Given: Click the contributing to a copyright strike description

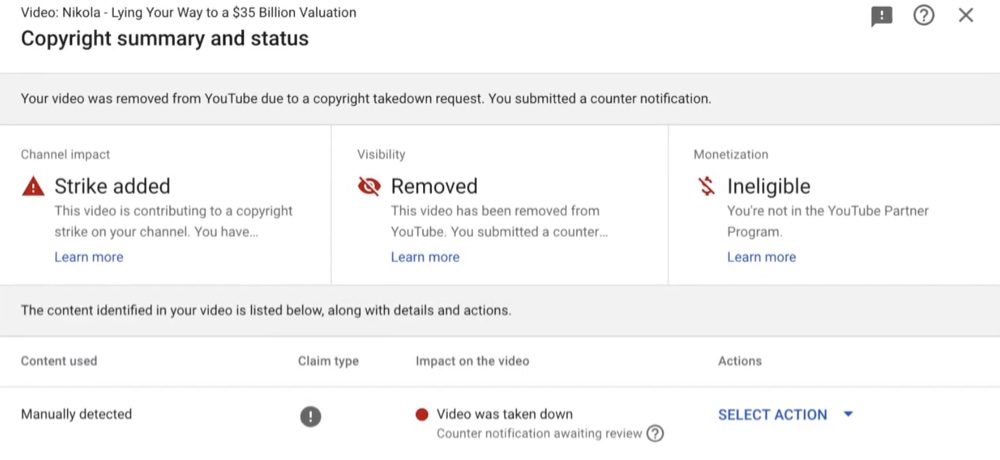Looking at the screenshot, I should point(173,221).
